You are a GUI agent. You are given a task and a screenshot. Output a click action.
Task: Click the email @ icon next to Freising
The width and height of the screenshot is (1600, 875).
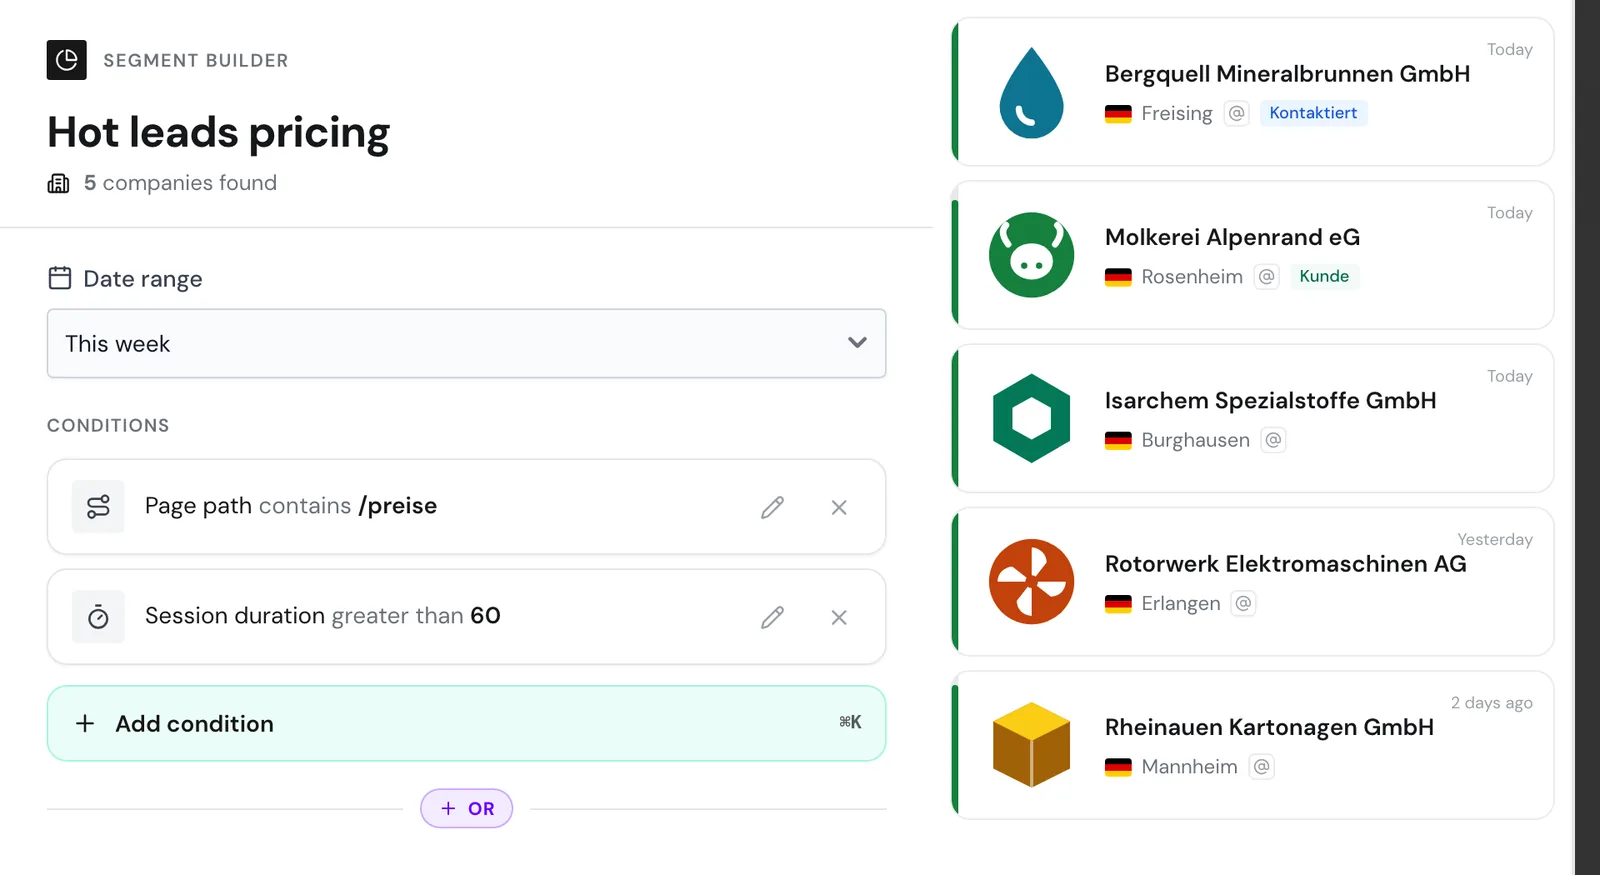click(x=1237, y=113)
